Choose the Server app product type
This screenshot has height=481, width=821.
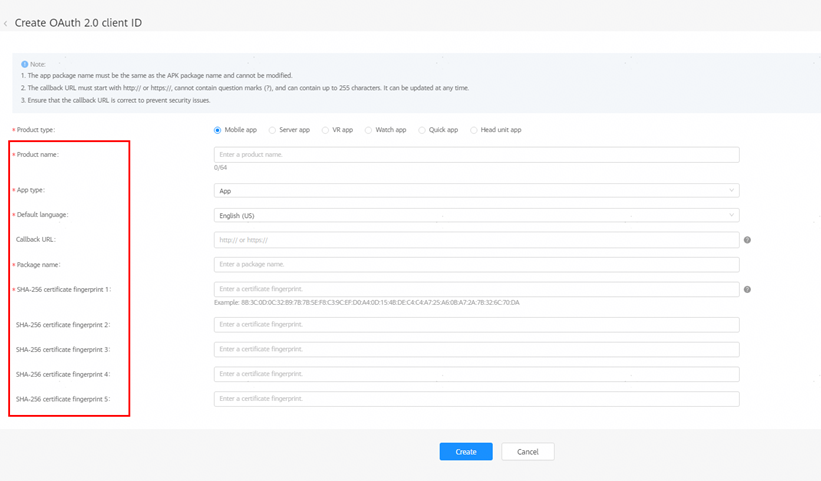pyautogui.click(x=272, y=130)
